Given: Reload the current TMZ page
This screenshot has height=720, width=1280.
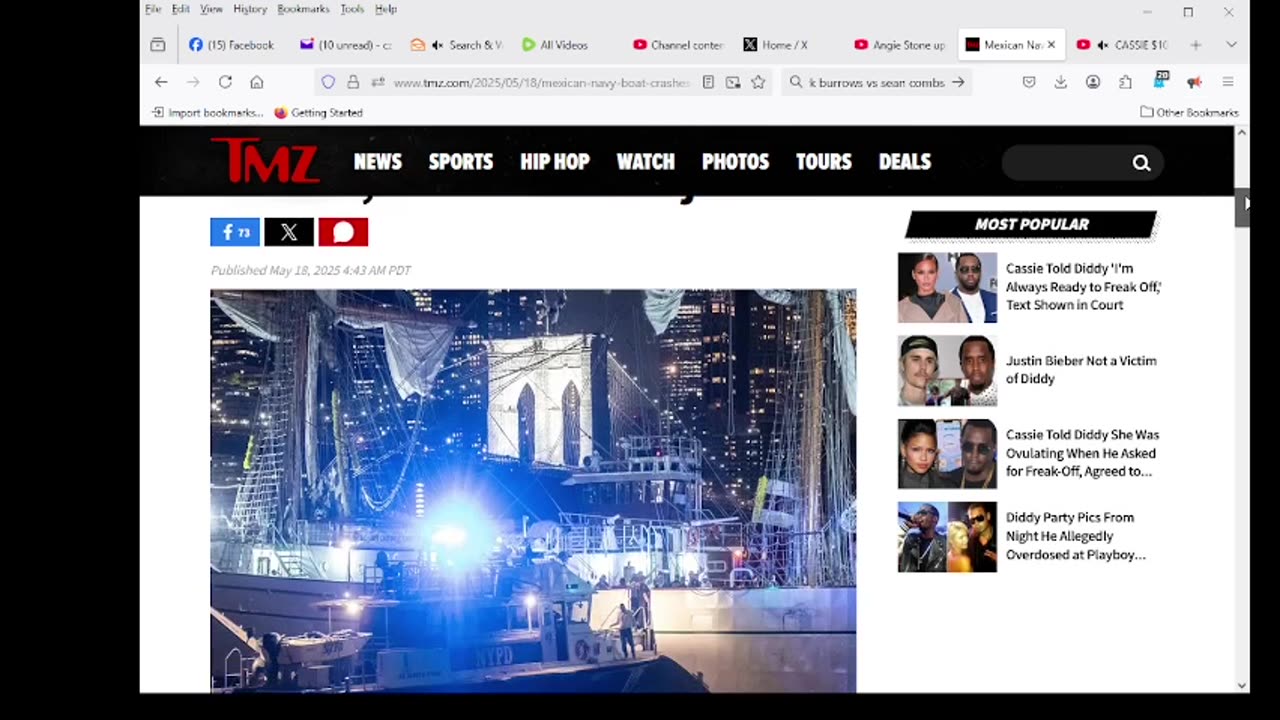Looking at the screenshot, I should [x=225, y=82].
